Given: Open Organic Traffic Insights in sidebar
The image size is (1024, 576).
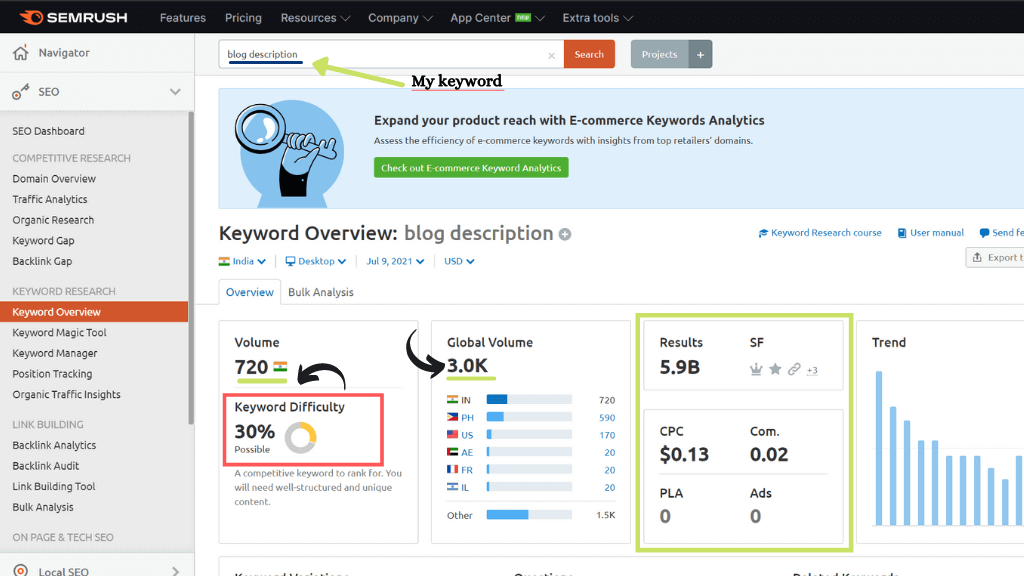Looking at the screenshot, I should coord(67,394).
